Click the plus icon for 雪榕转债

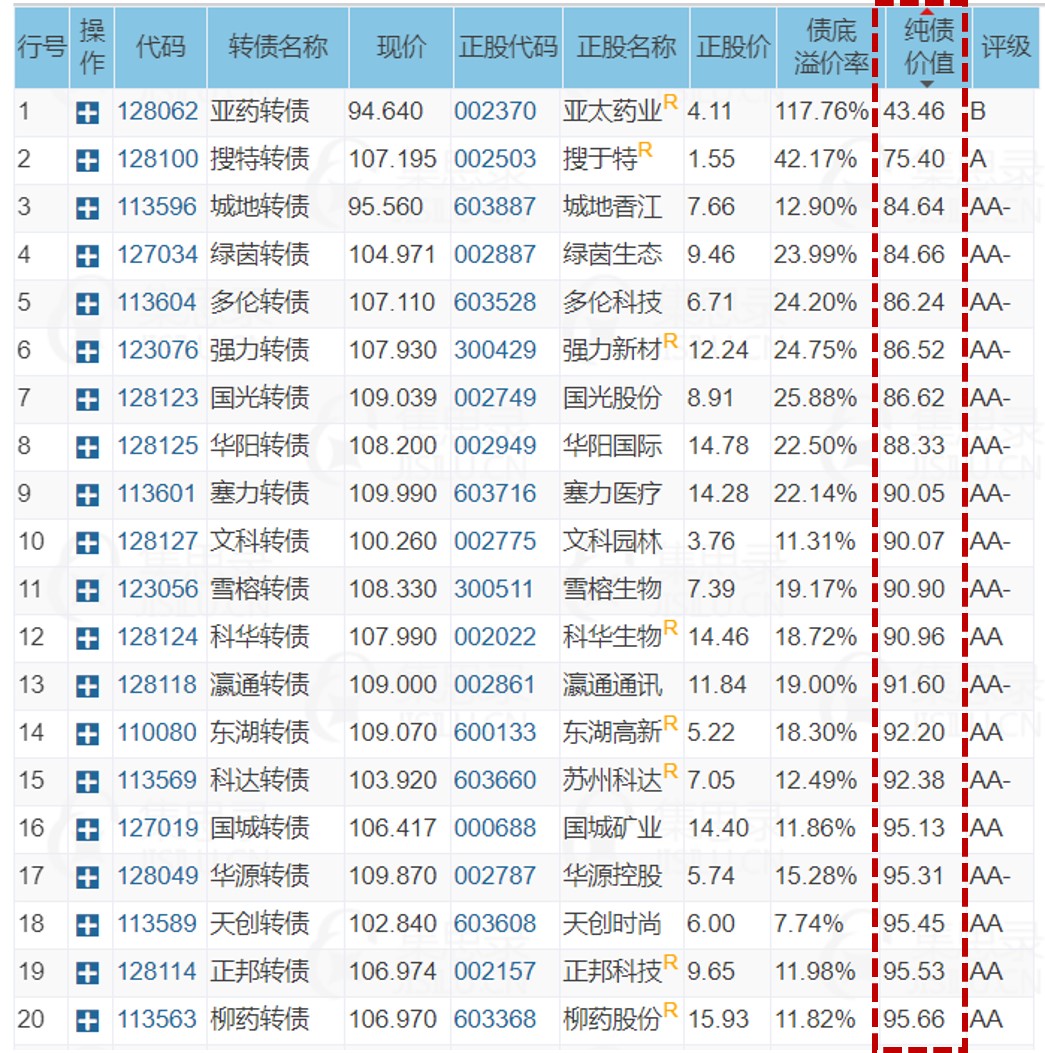[x=87, y=591]
